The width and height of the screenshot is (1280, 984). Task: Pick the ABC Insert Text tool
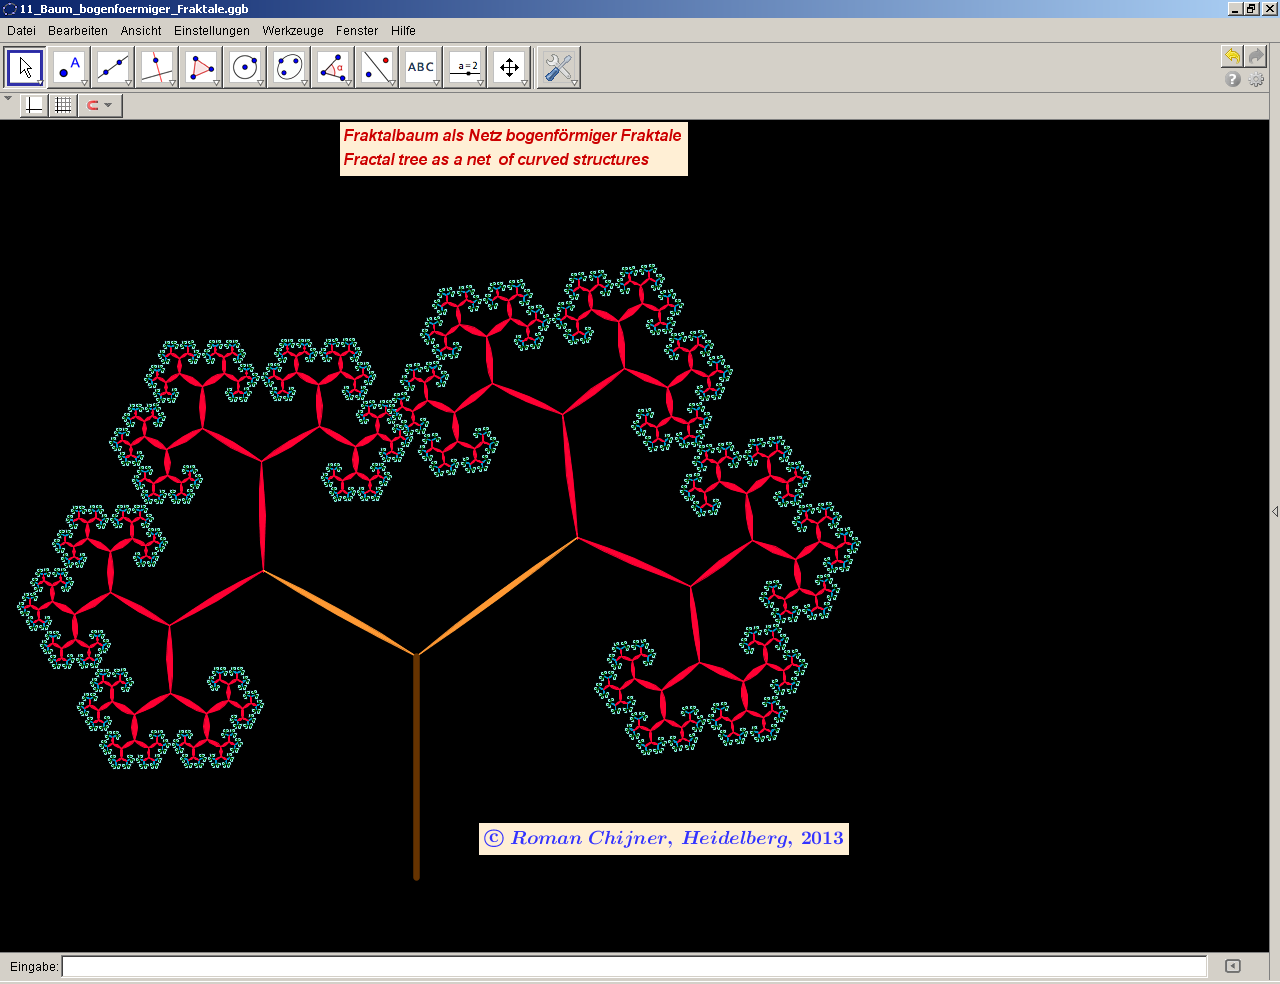(x=421, y=68)
